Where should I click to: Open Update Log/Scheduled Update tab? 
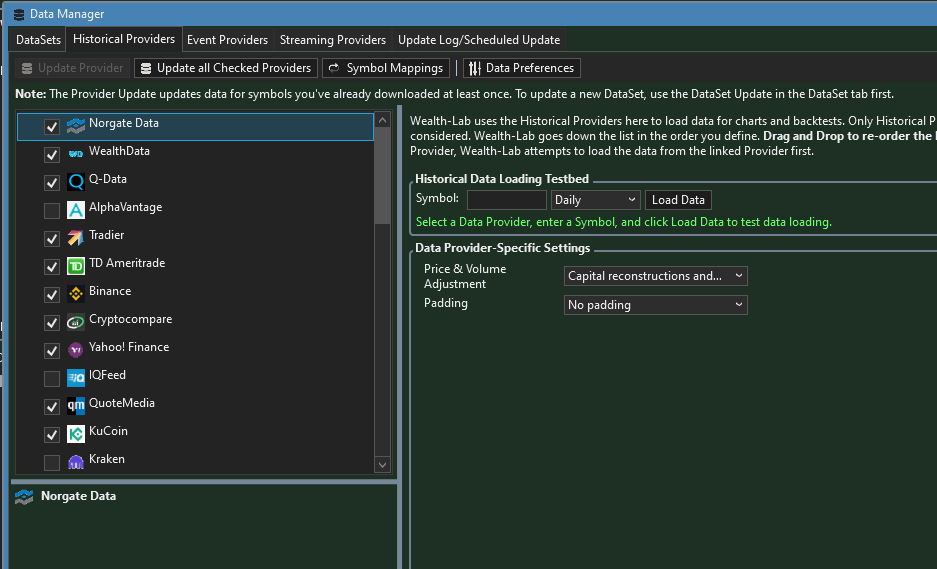tap(479, 40)
